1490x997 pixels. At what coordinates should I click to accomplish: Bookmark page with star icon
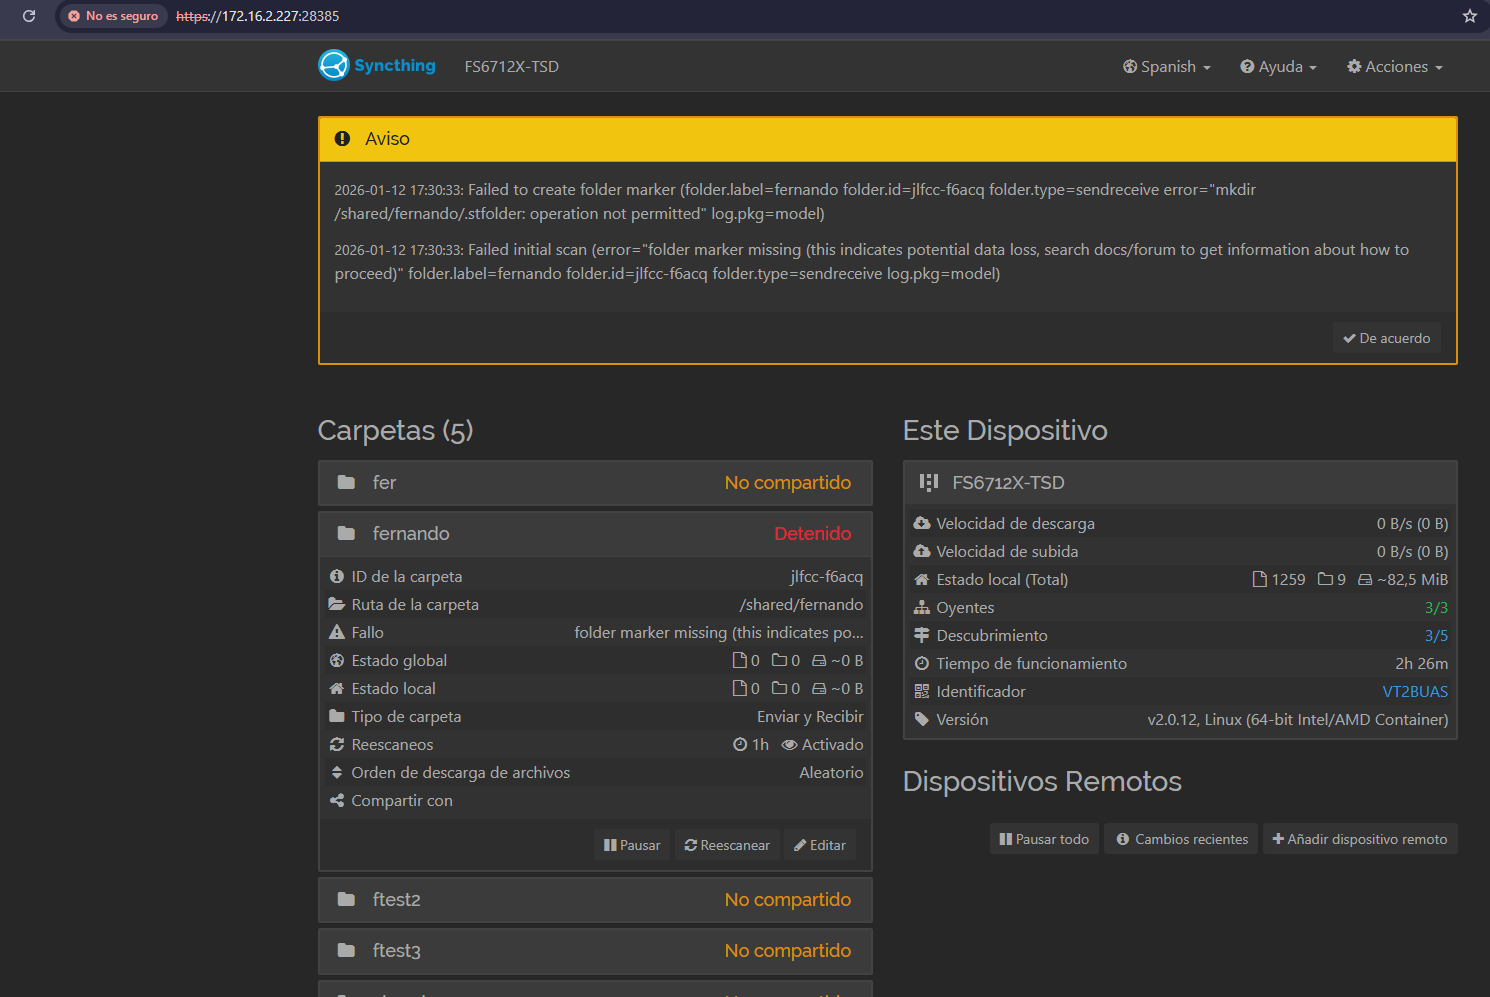[x=1469, y=16]
